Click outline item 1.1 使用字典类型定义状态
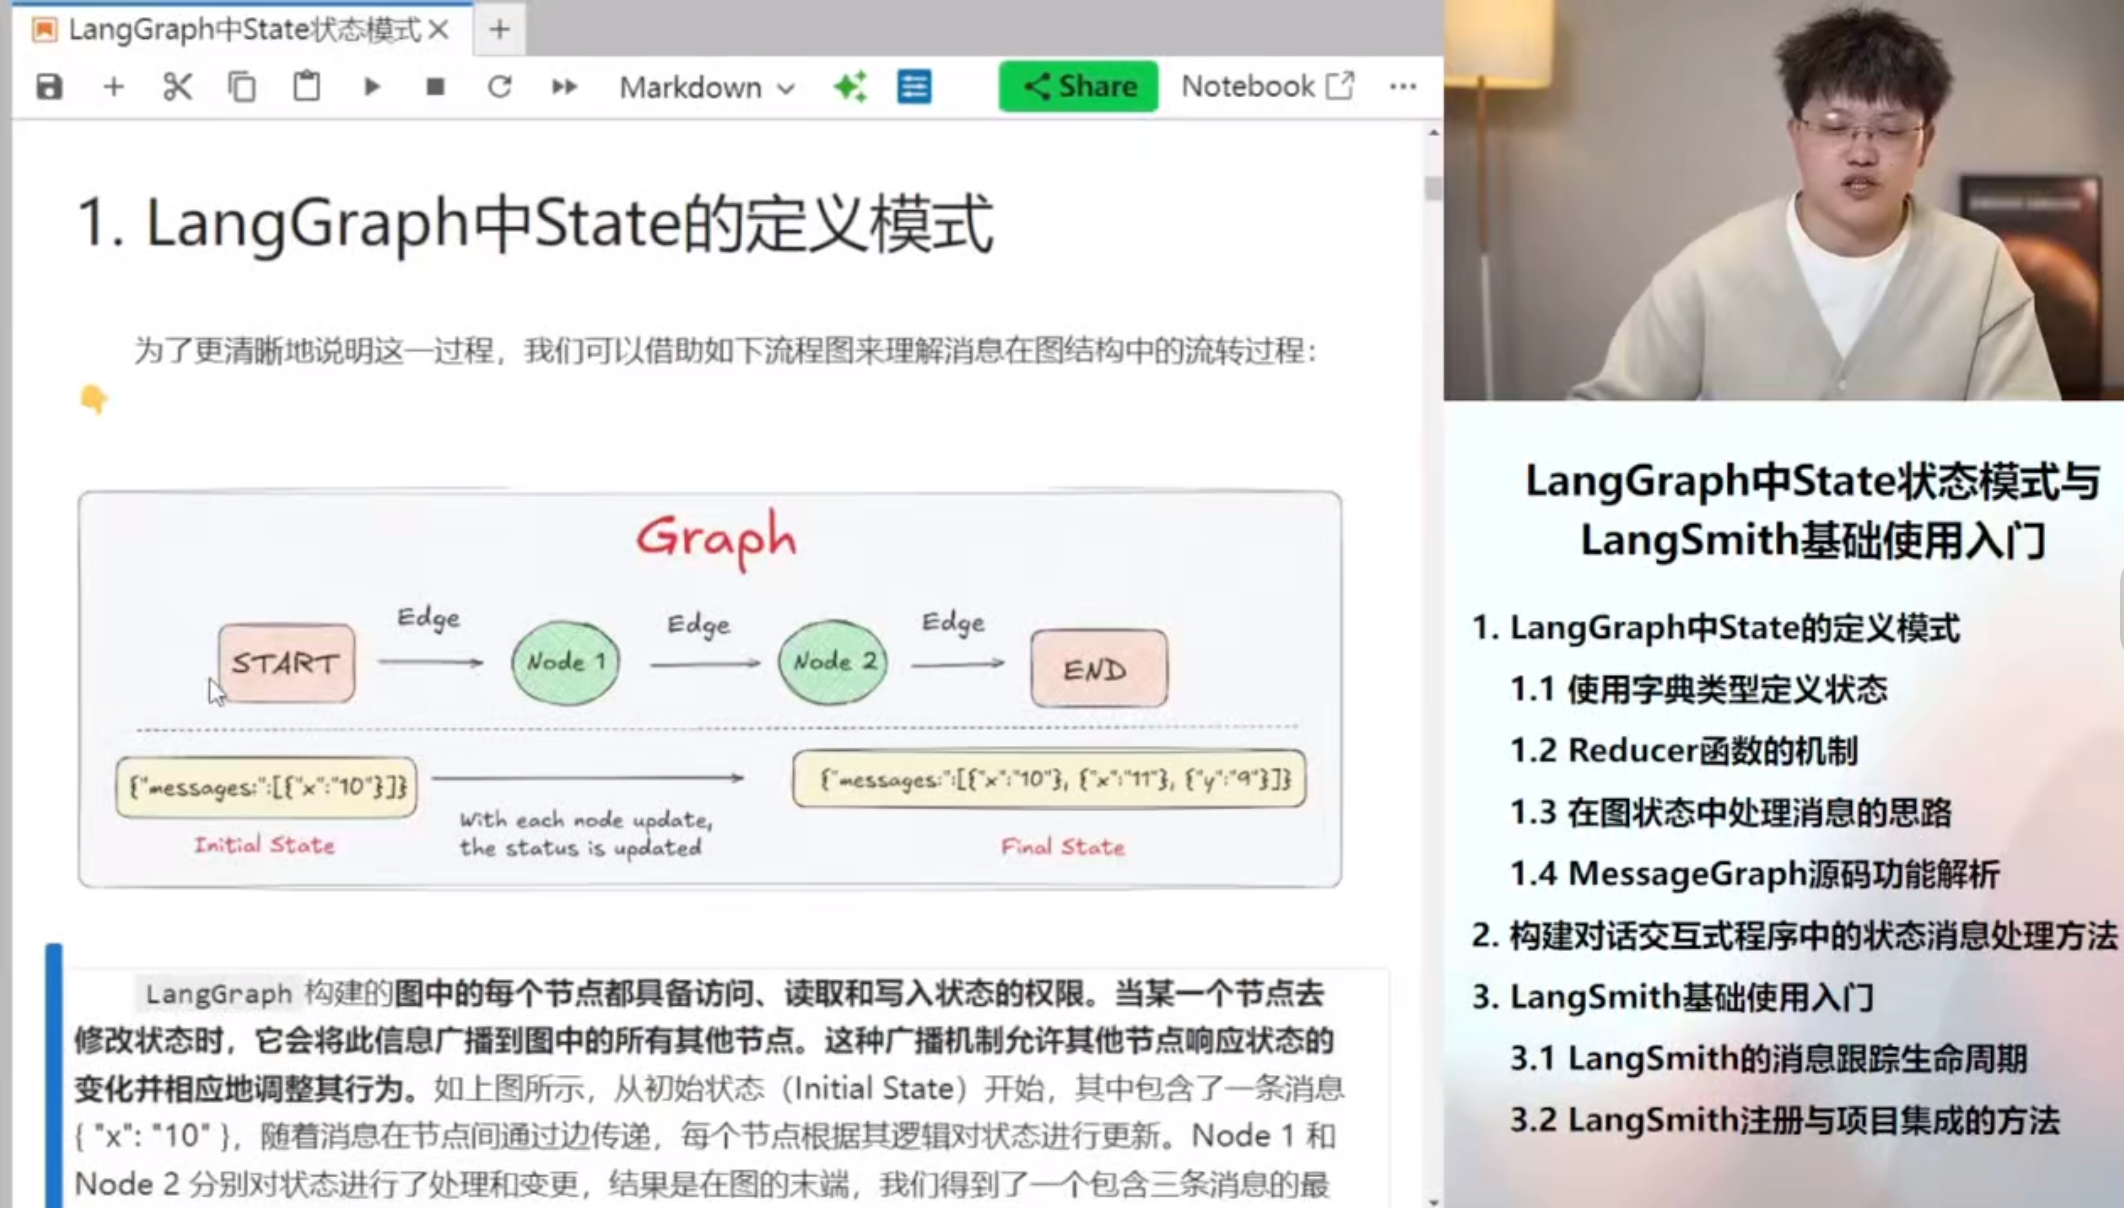The width and height of the screenshot is (2124, 1208). click(1698, 689)
